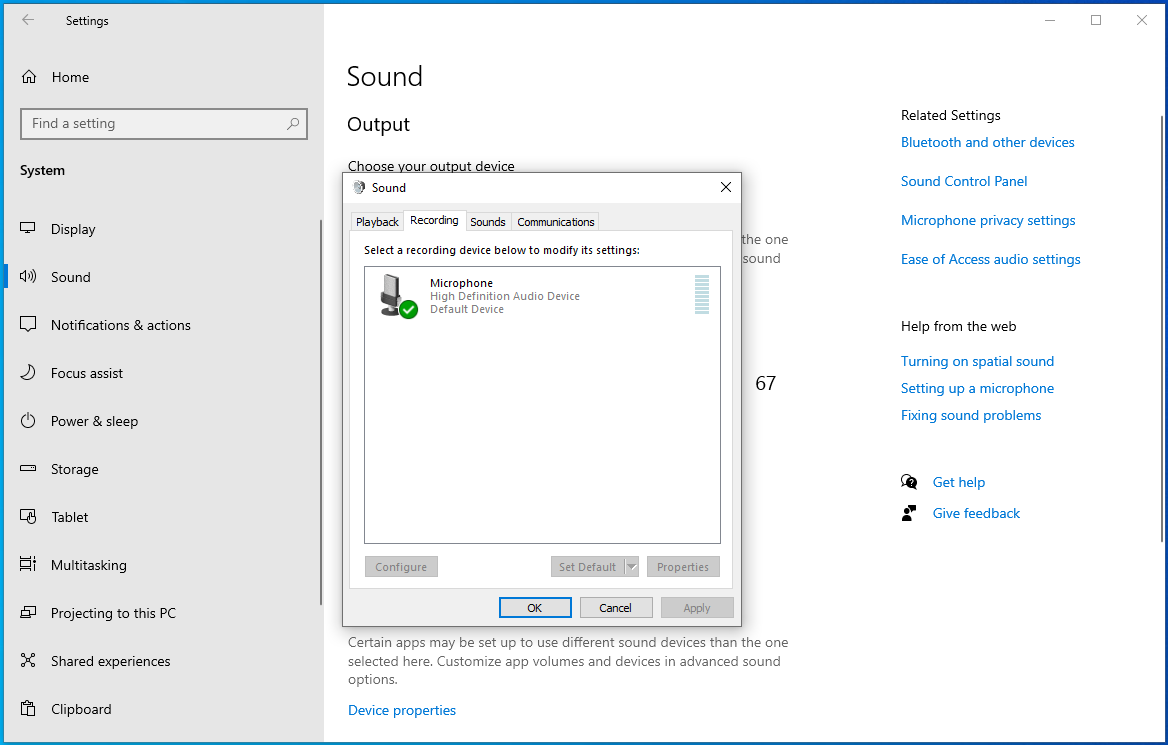Click the Notifications & actions icon
The width and height of the screenshot is (1168, 745).
coord(28,325)
